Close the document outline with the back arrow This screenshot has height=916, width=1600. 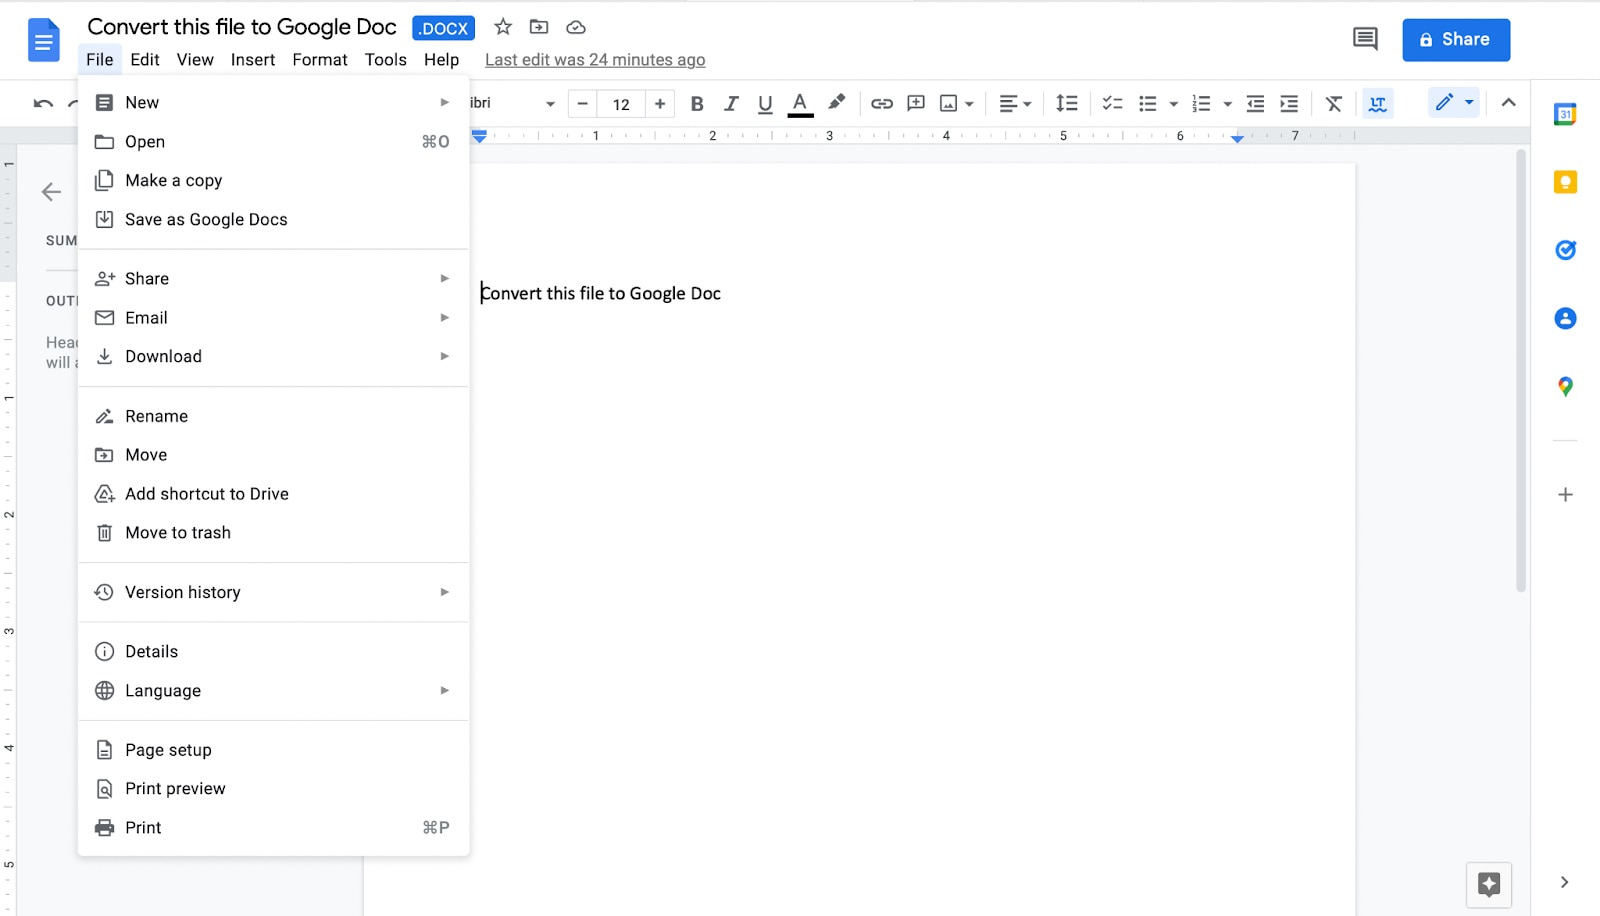click(51, 192)
